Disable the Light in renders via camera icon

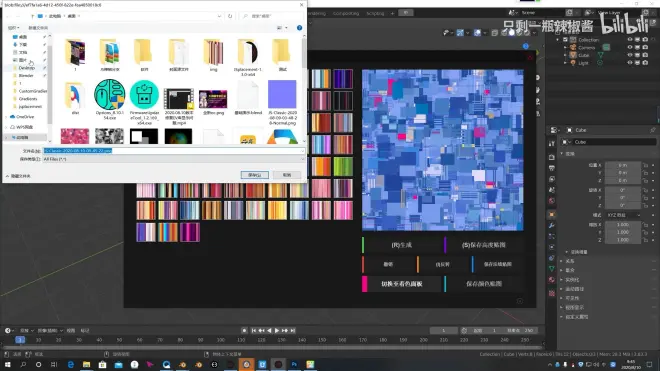[x=645, y=63]
